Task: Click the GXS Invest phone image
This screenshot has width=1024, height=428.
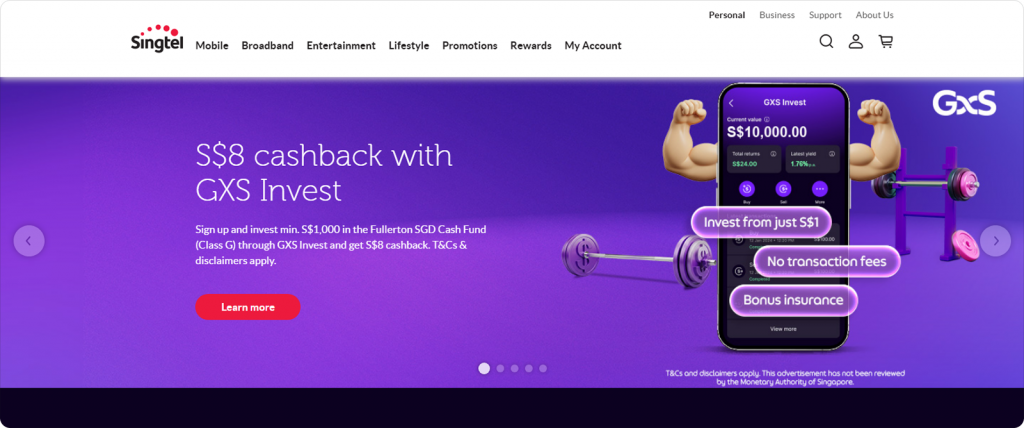Action: point(783,217)
